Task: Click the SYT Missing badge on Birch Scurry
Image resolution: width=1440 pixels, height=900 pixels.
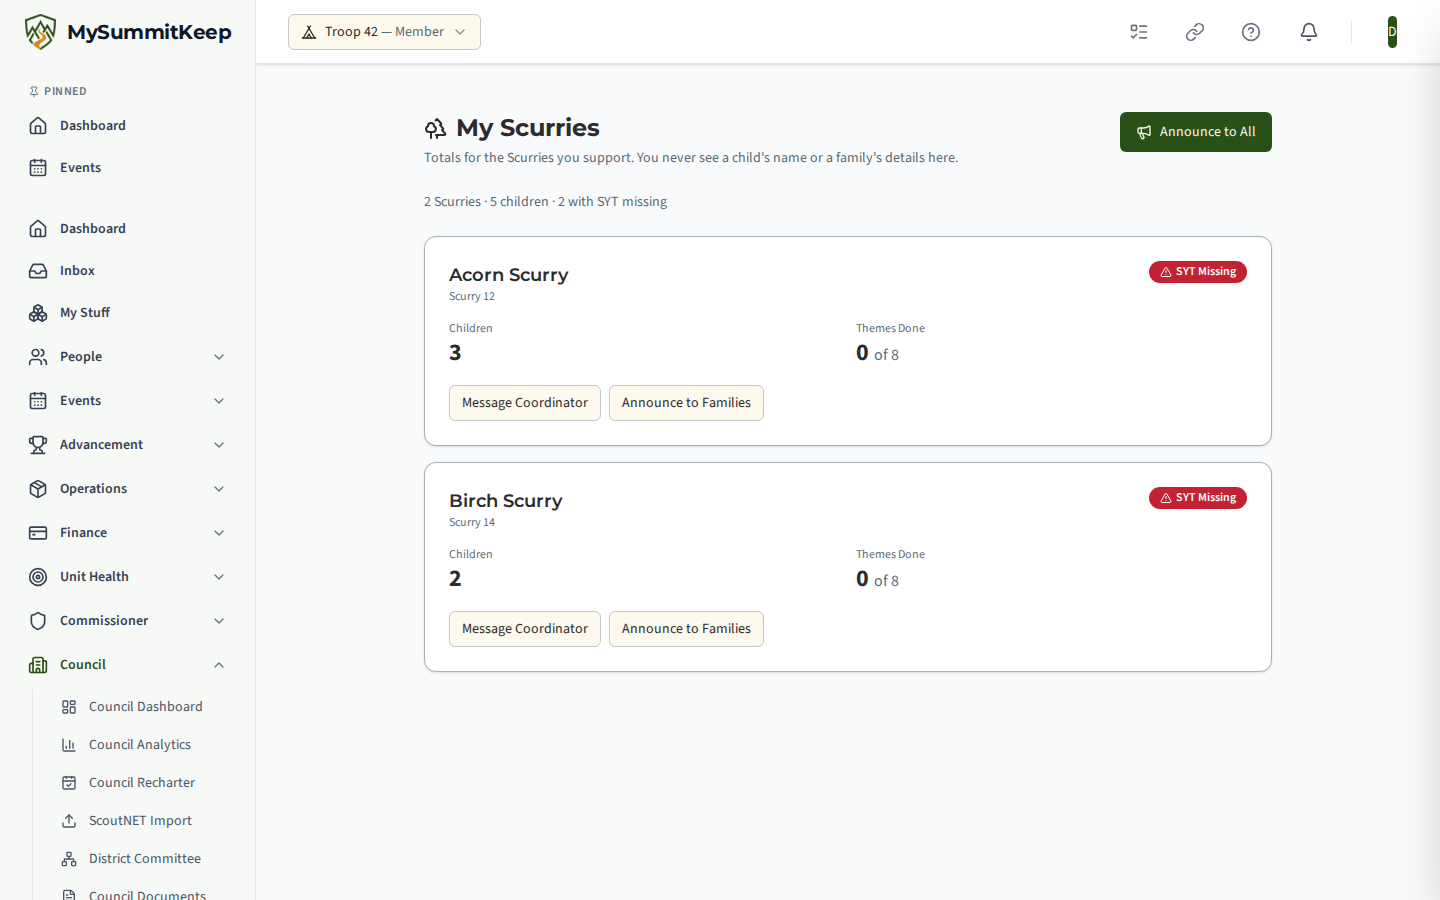Action: click(x=1198, y=498)
